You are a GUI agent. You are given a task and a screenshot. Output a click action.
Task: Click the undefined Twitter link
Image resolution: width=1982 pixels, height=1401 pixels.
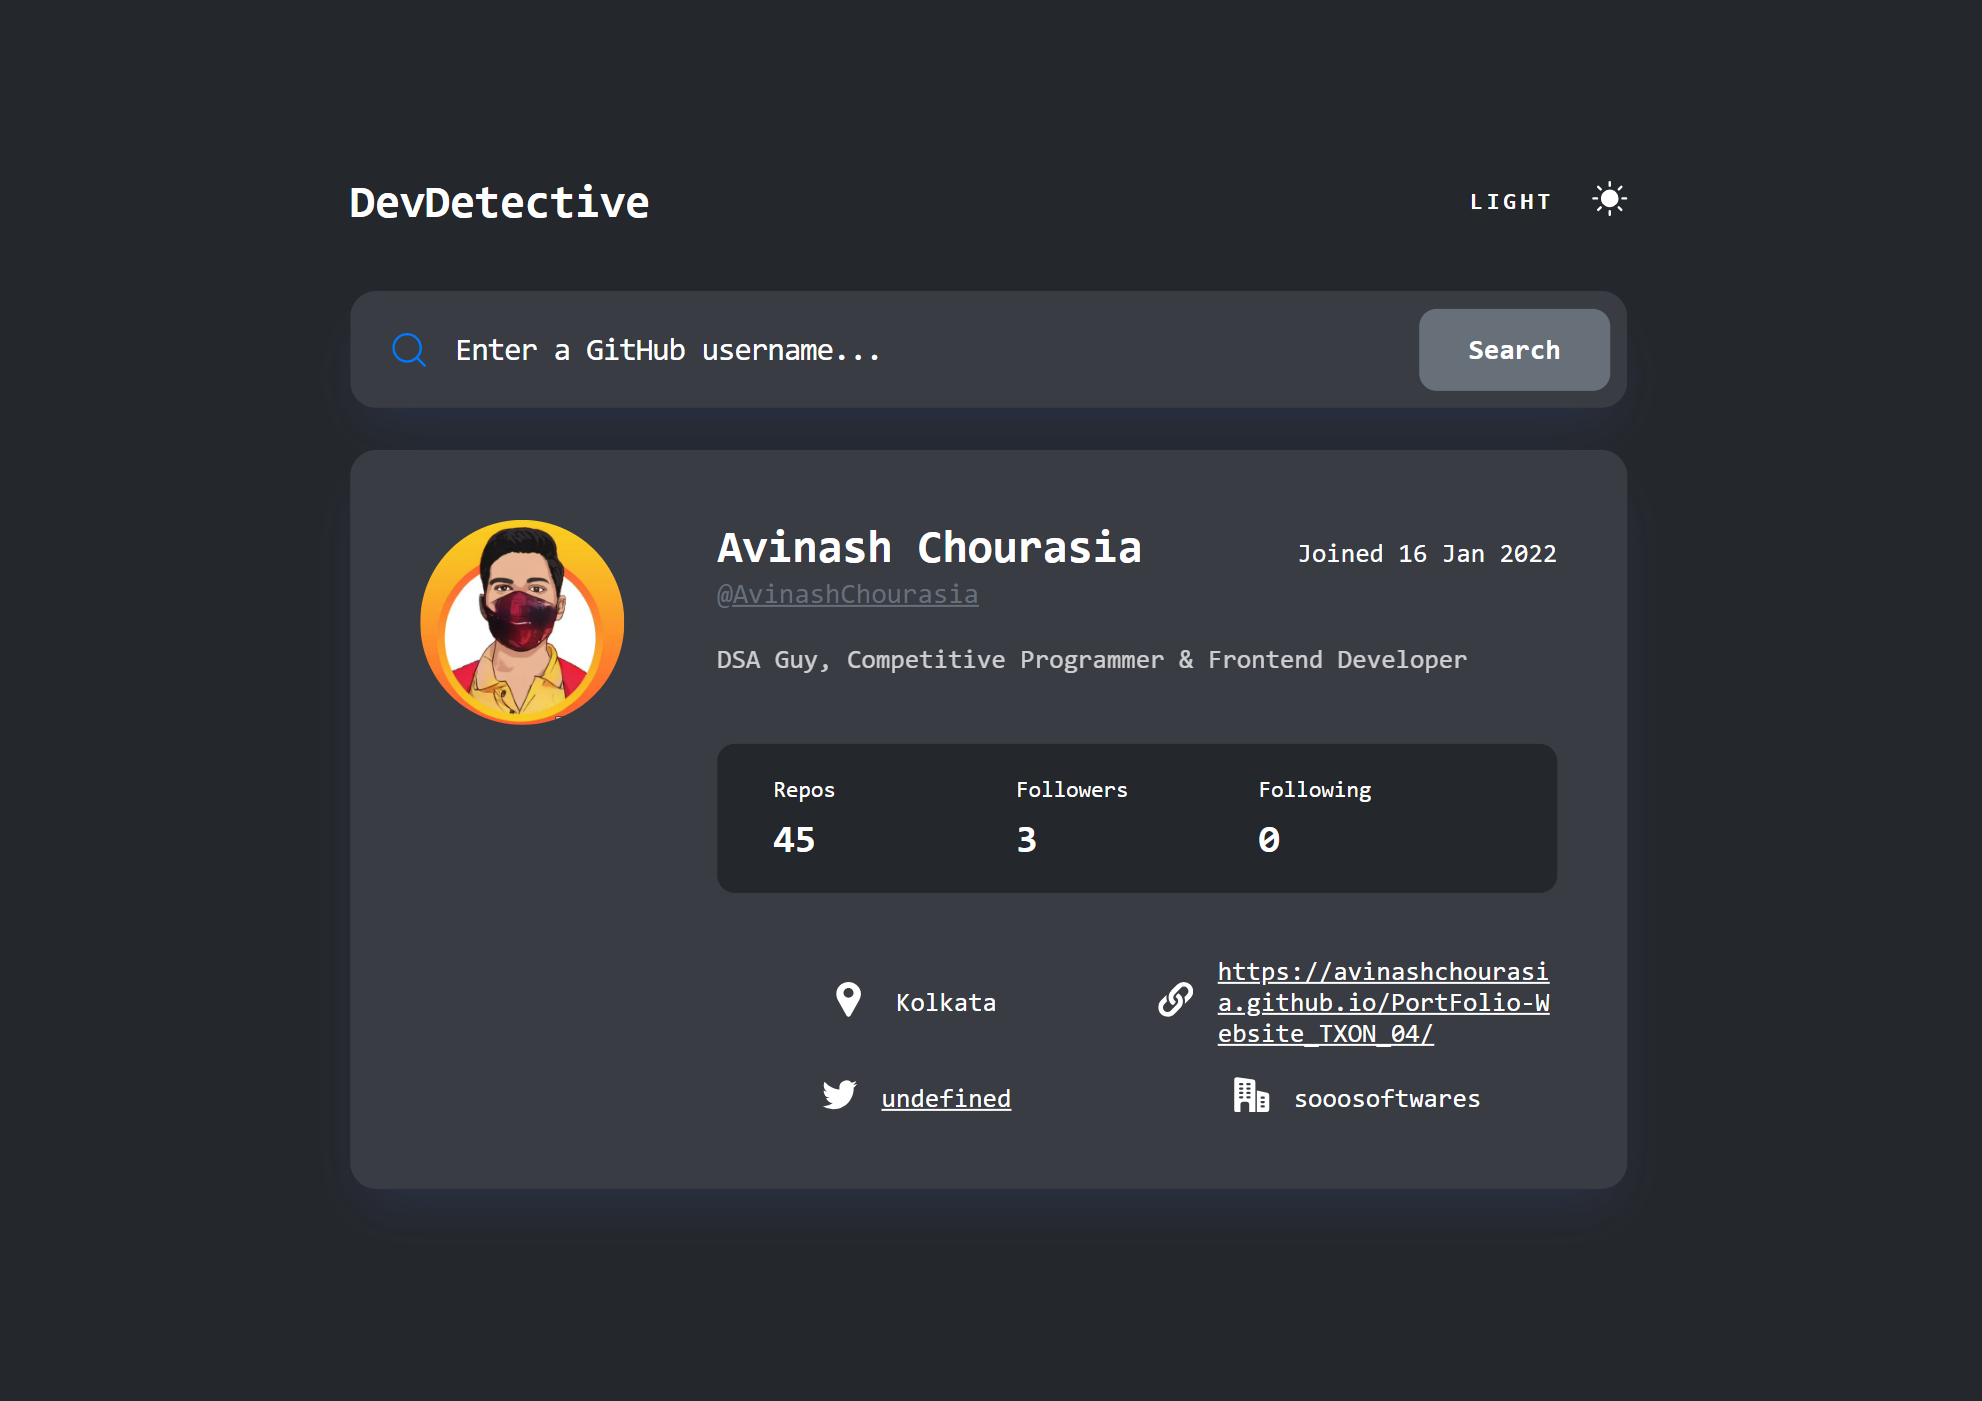tap(946, 1099)
